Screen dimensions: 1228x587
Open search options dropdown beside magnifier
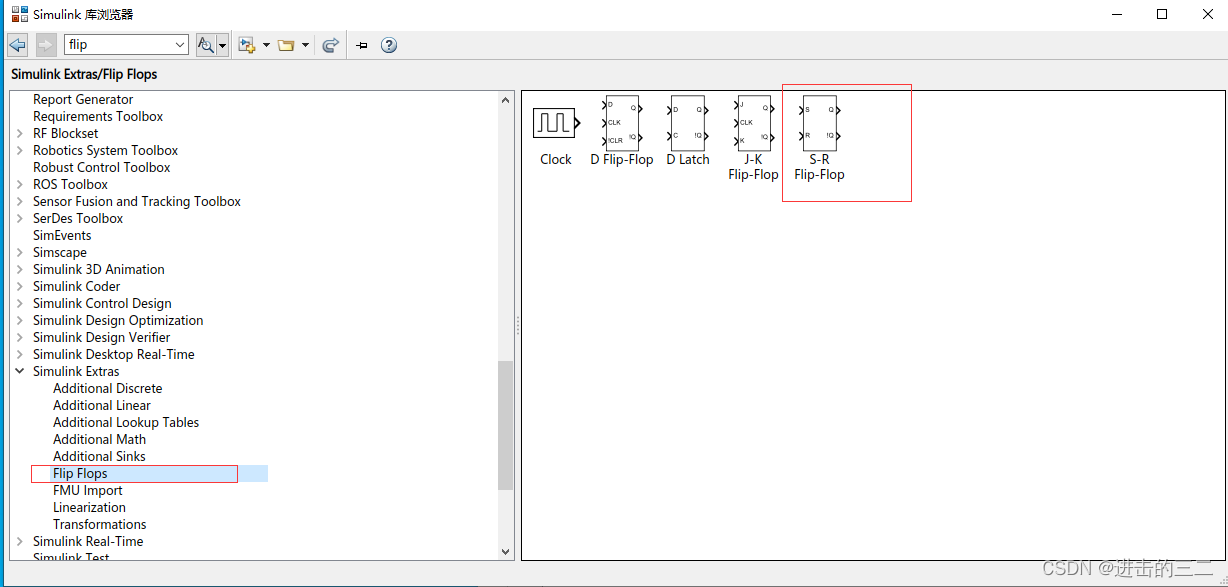point(222,45)
